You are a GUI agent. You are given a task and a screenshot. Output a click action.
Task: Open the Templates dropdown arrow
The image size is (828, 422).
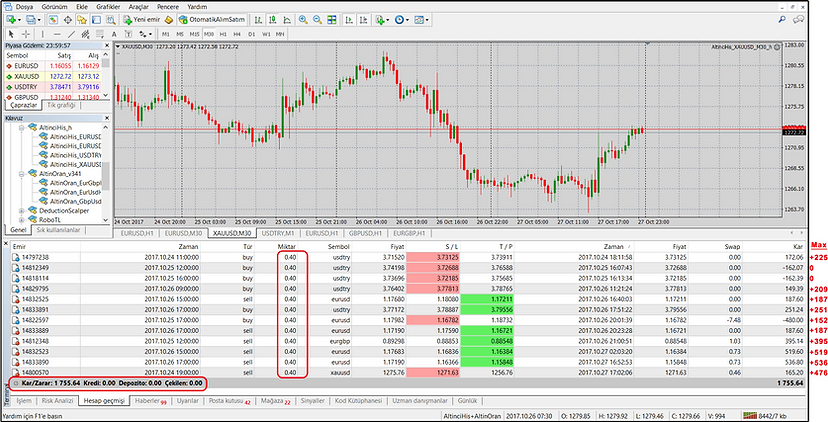(x=427, y=20)
